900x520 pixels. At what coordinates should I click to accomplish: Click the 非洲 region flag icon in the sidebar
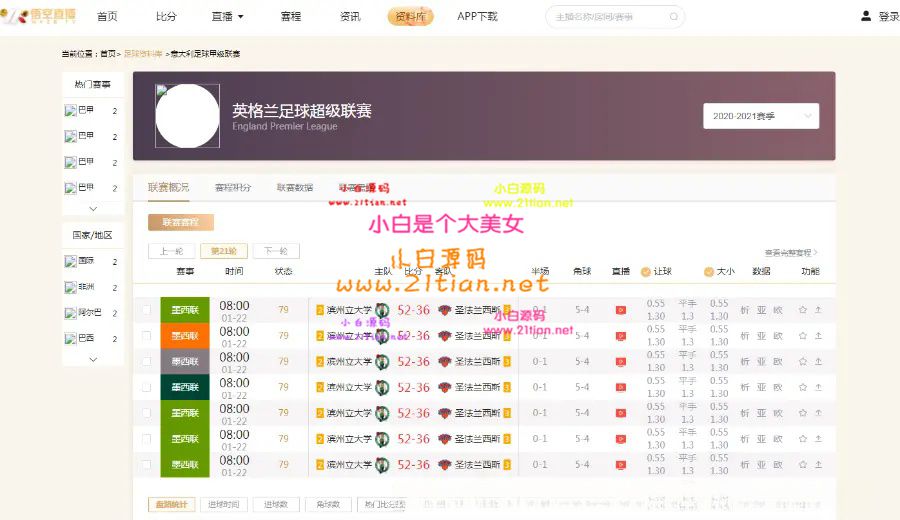70,287
